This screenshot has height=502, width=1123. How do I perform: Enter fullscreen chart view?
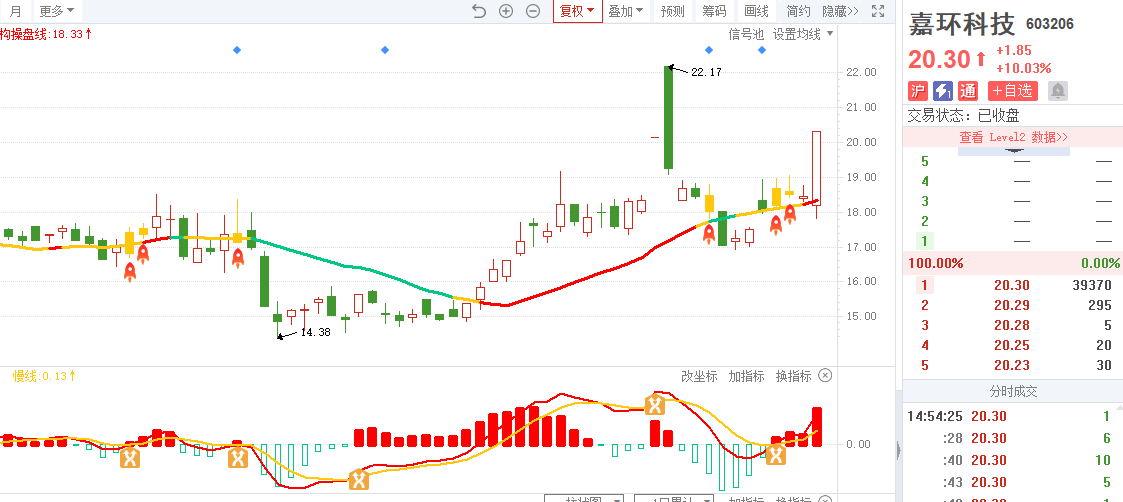coord(878,11)
